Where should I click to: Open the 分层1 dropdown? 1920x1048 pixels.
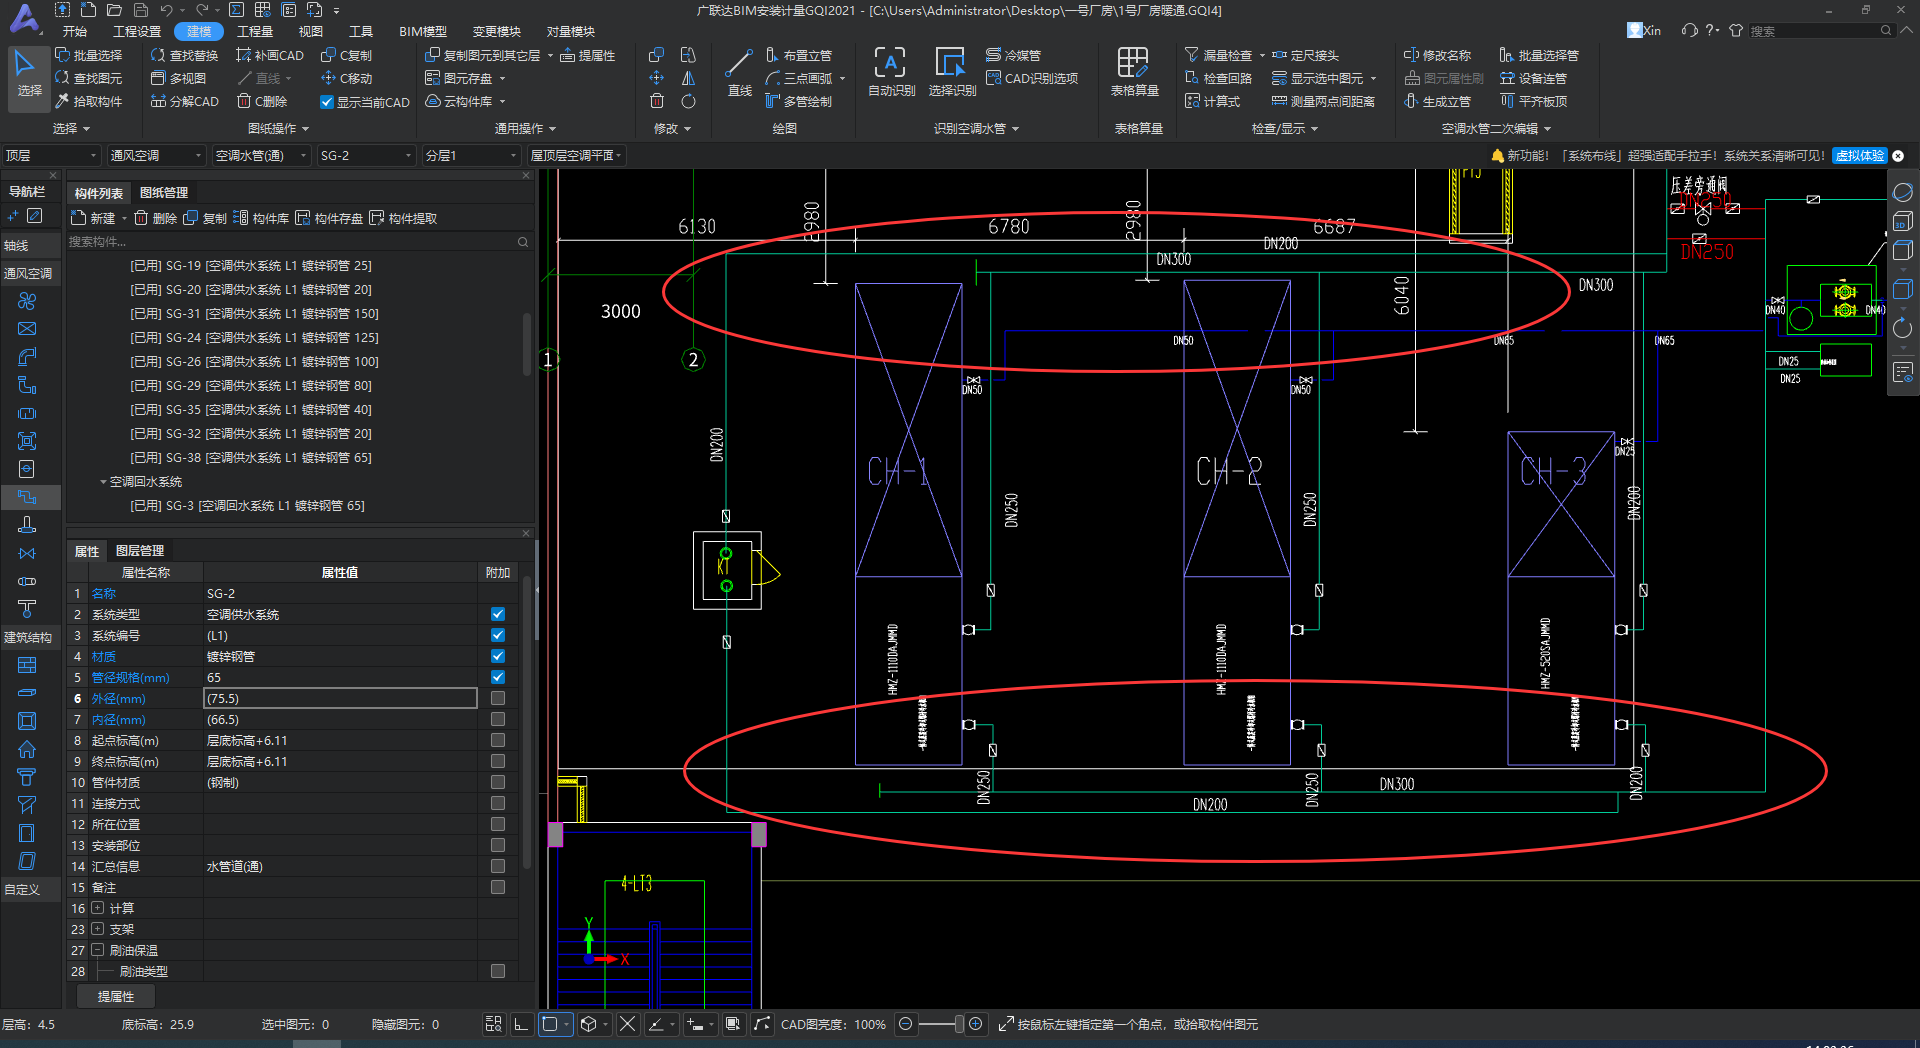tap(472, 155)
